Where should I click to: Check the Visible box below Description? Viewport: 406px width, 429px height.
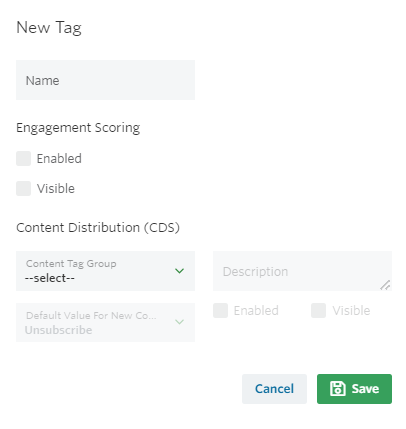tap(318, 310)
